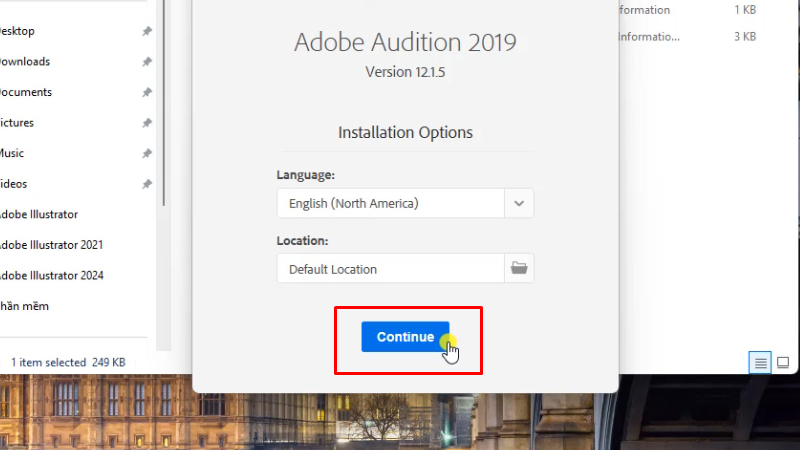
Task: Open Desktop in File Explorer sidebar
Action: pyautogui.click(x=17, y=31)
